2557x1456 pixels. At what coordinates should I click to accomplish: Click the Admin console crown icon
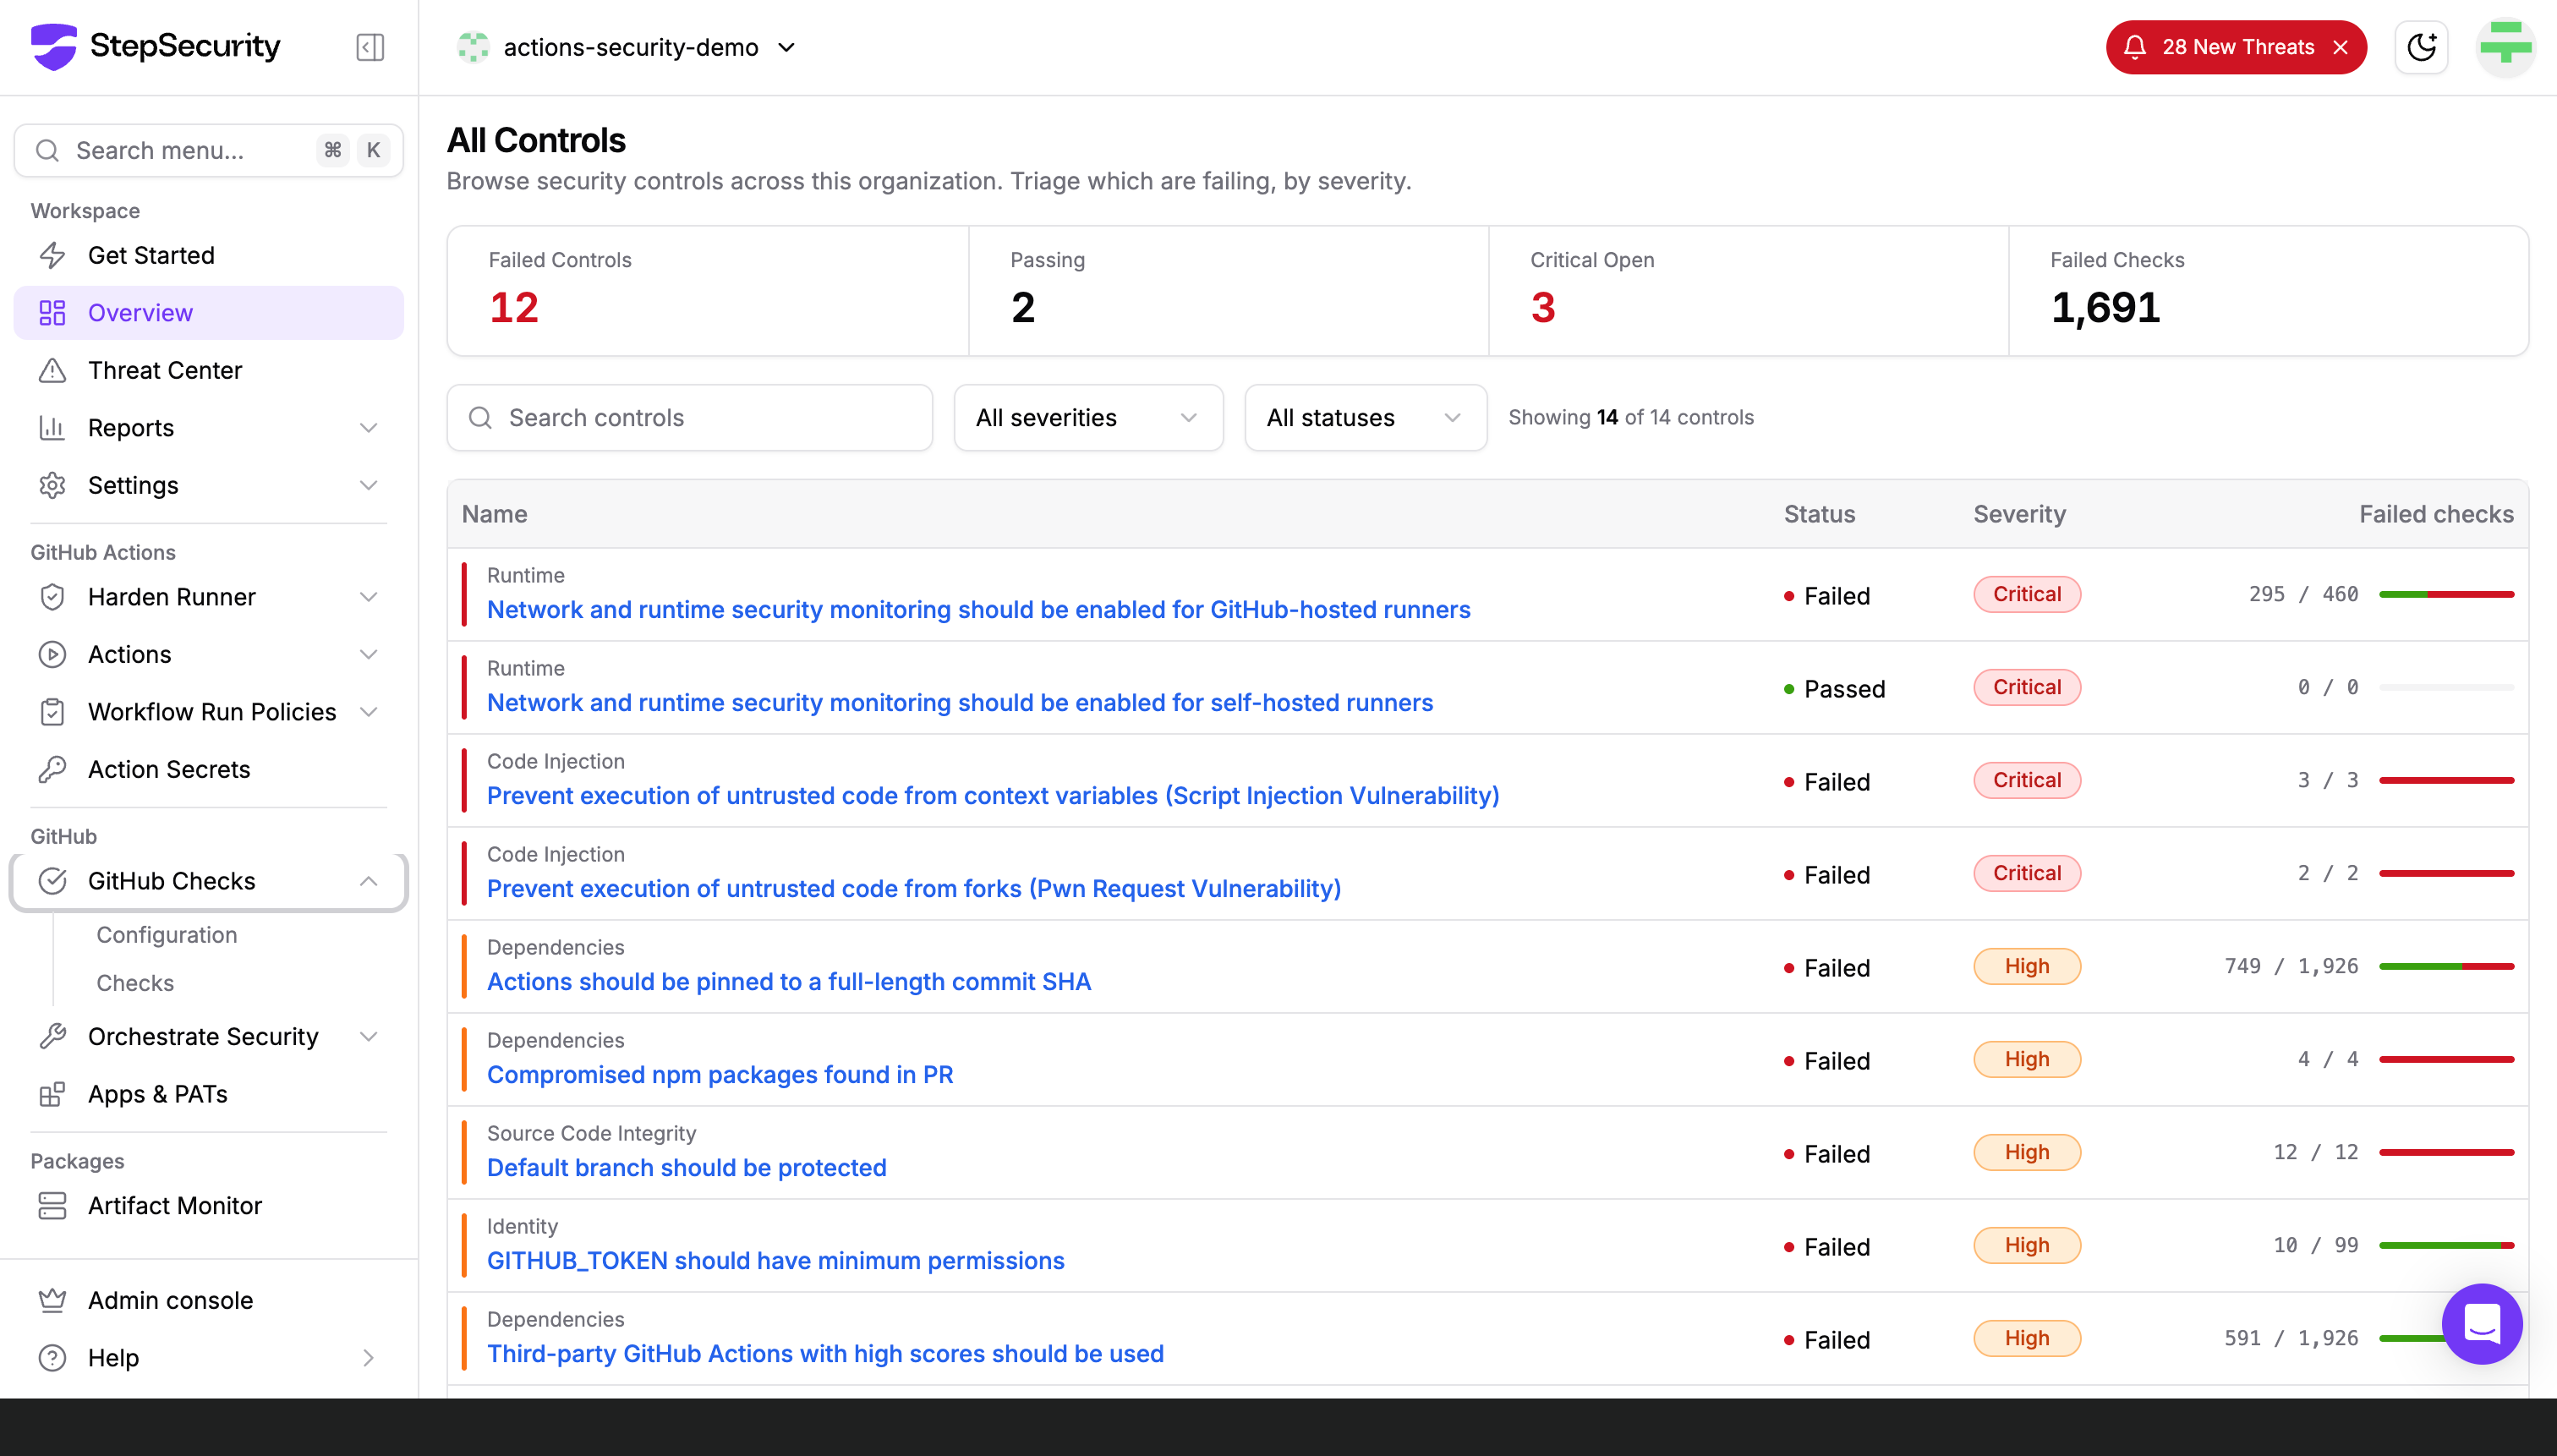pos(52,1300)
